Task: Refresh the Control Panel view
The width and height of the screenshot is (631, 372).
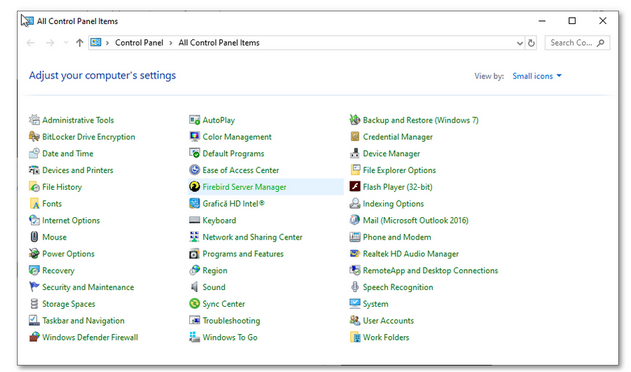Action: tap(531, 43)
